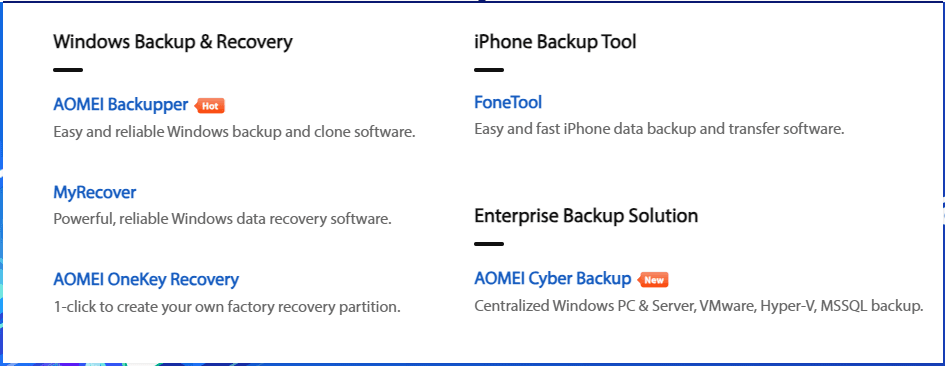The image size is (945, 366).
Task: Go to the FoneTool product page
Action: tap(508, 103)
